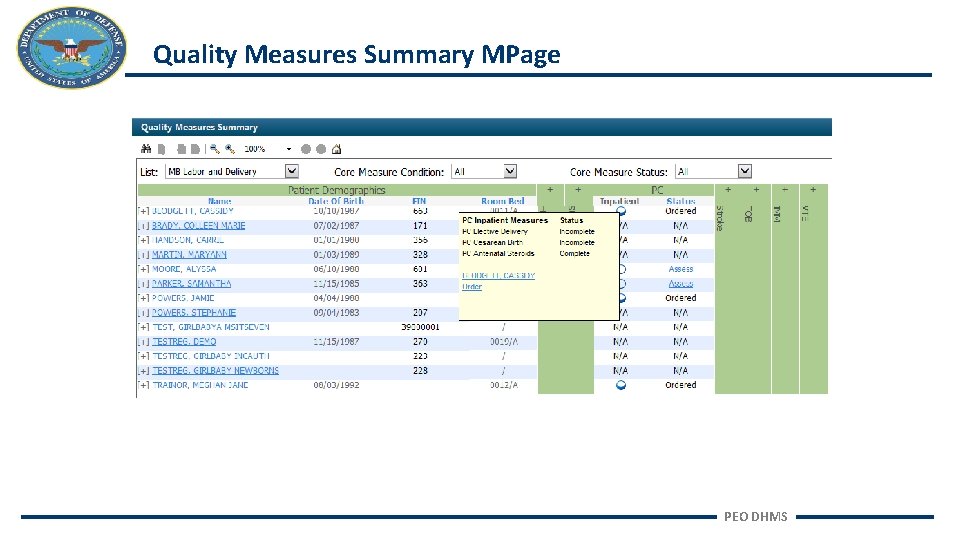Open the 100% zoom level dropdown
Viewport: 960px width, 540px height.
288,149
